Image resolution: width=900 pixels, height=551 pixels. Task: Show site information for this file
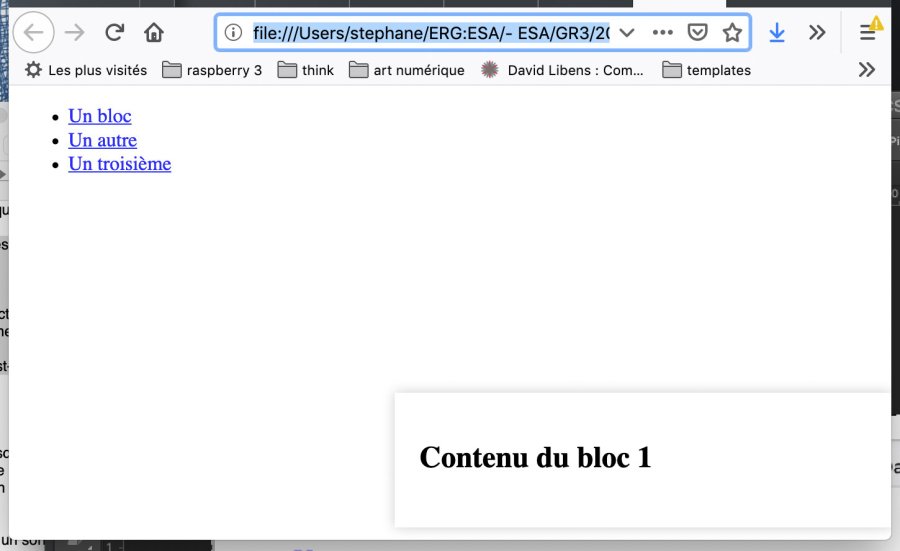coord(234,32)
